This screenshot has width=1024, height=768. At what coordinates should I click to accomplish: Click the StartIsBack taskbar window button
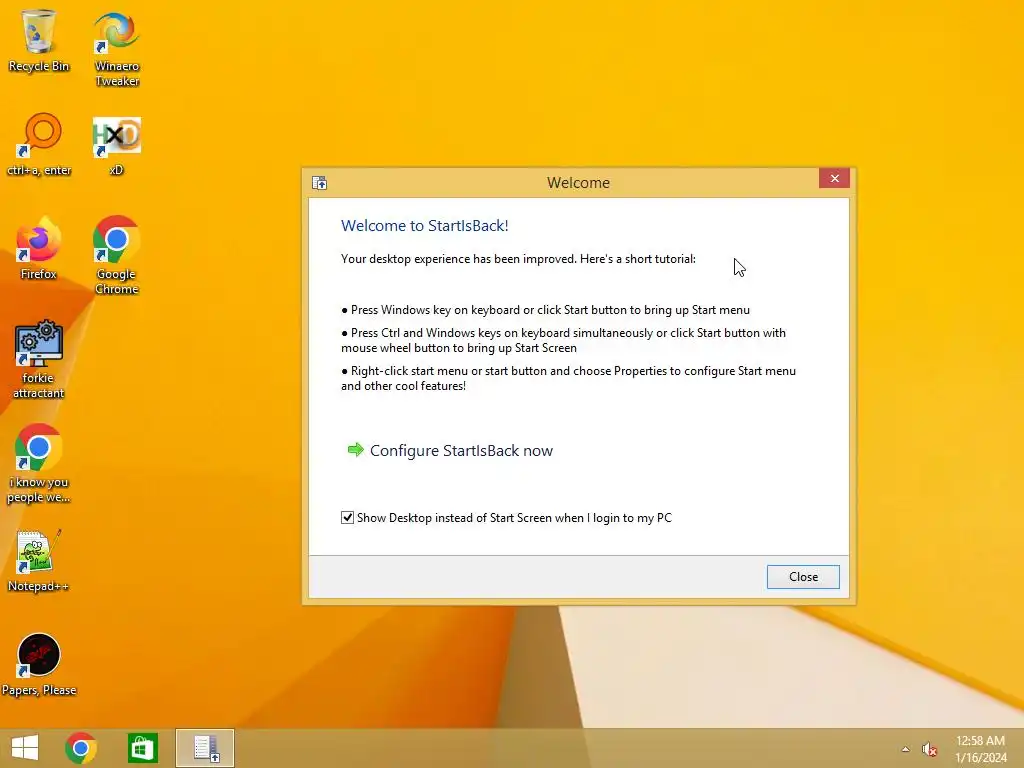[205, 748]
